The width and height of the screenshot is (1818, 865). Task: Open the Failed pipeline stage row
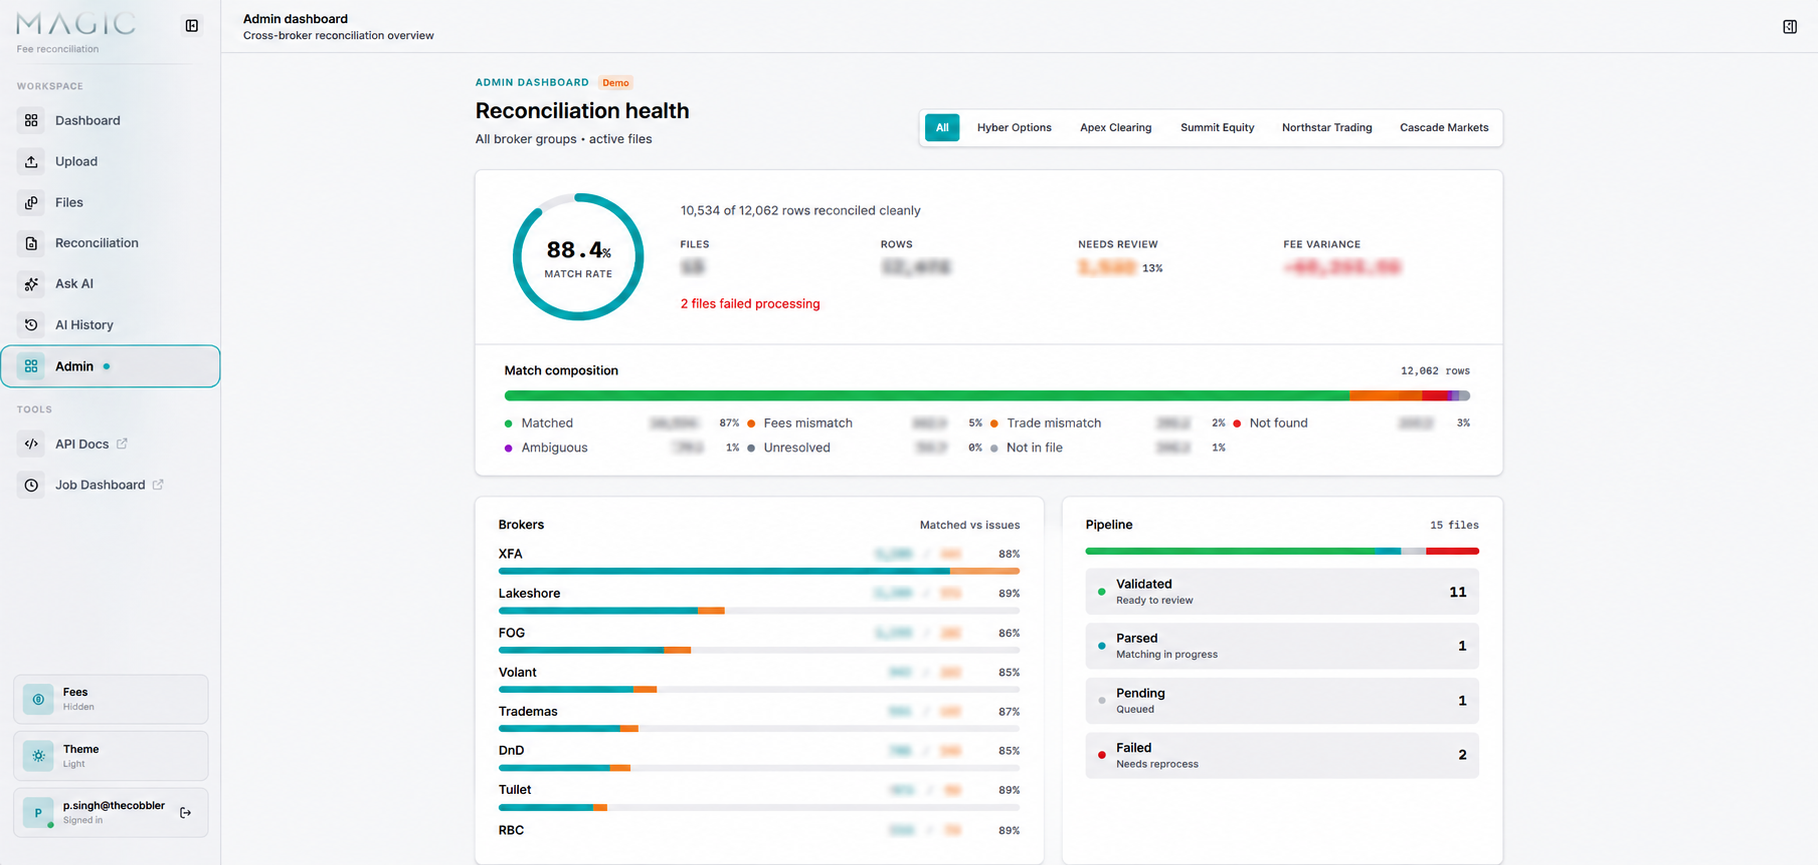1281,755
